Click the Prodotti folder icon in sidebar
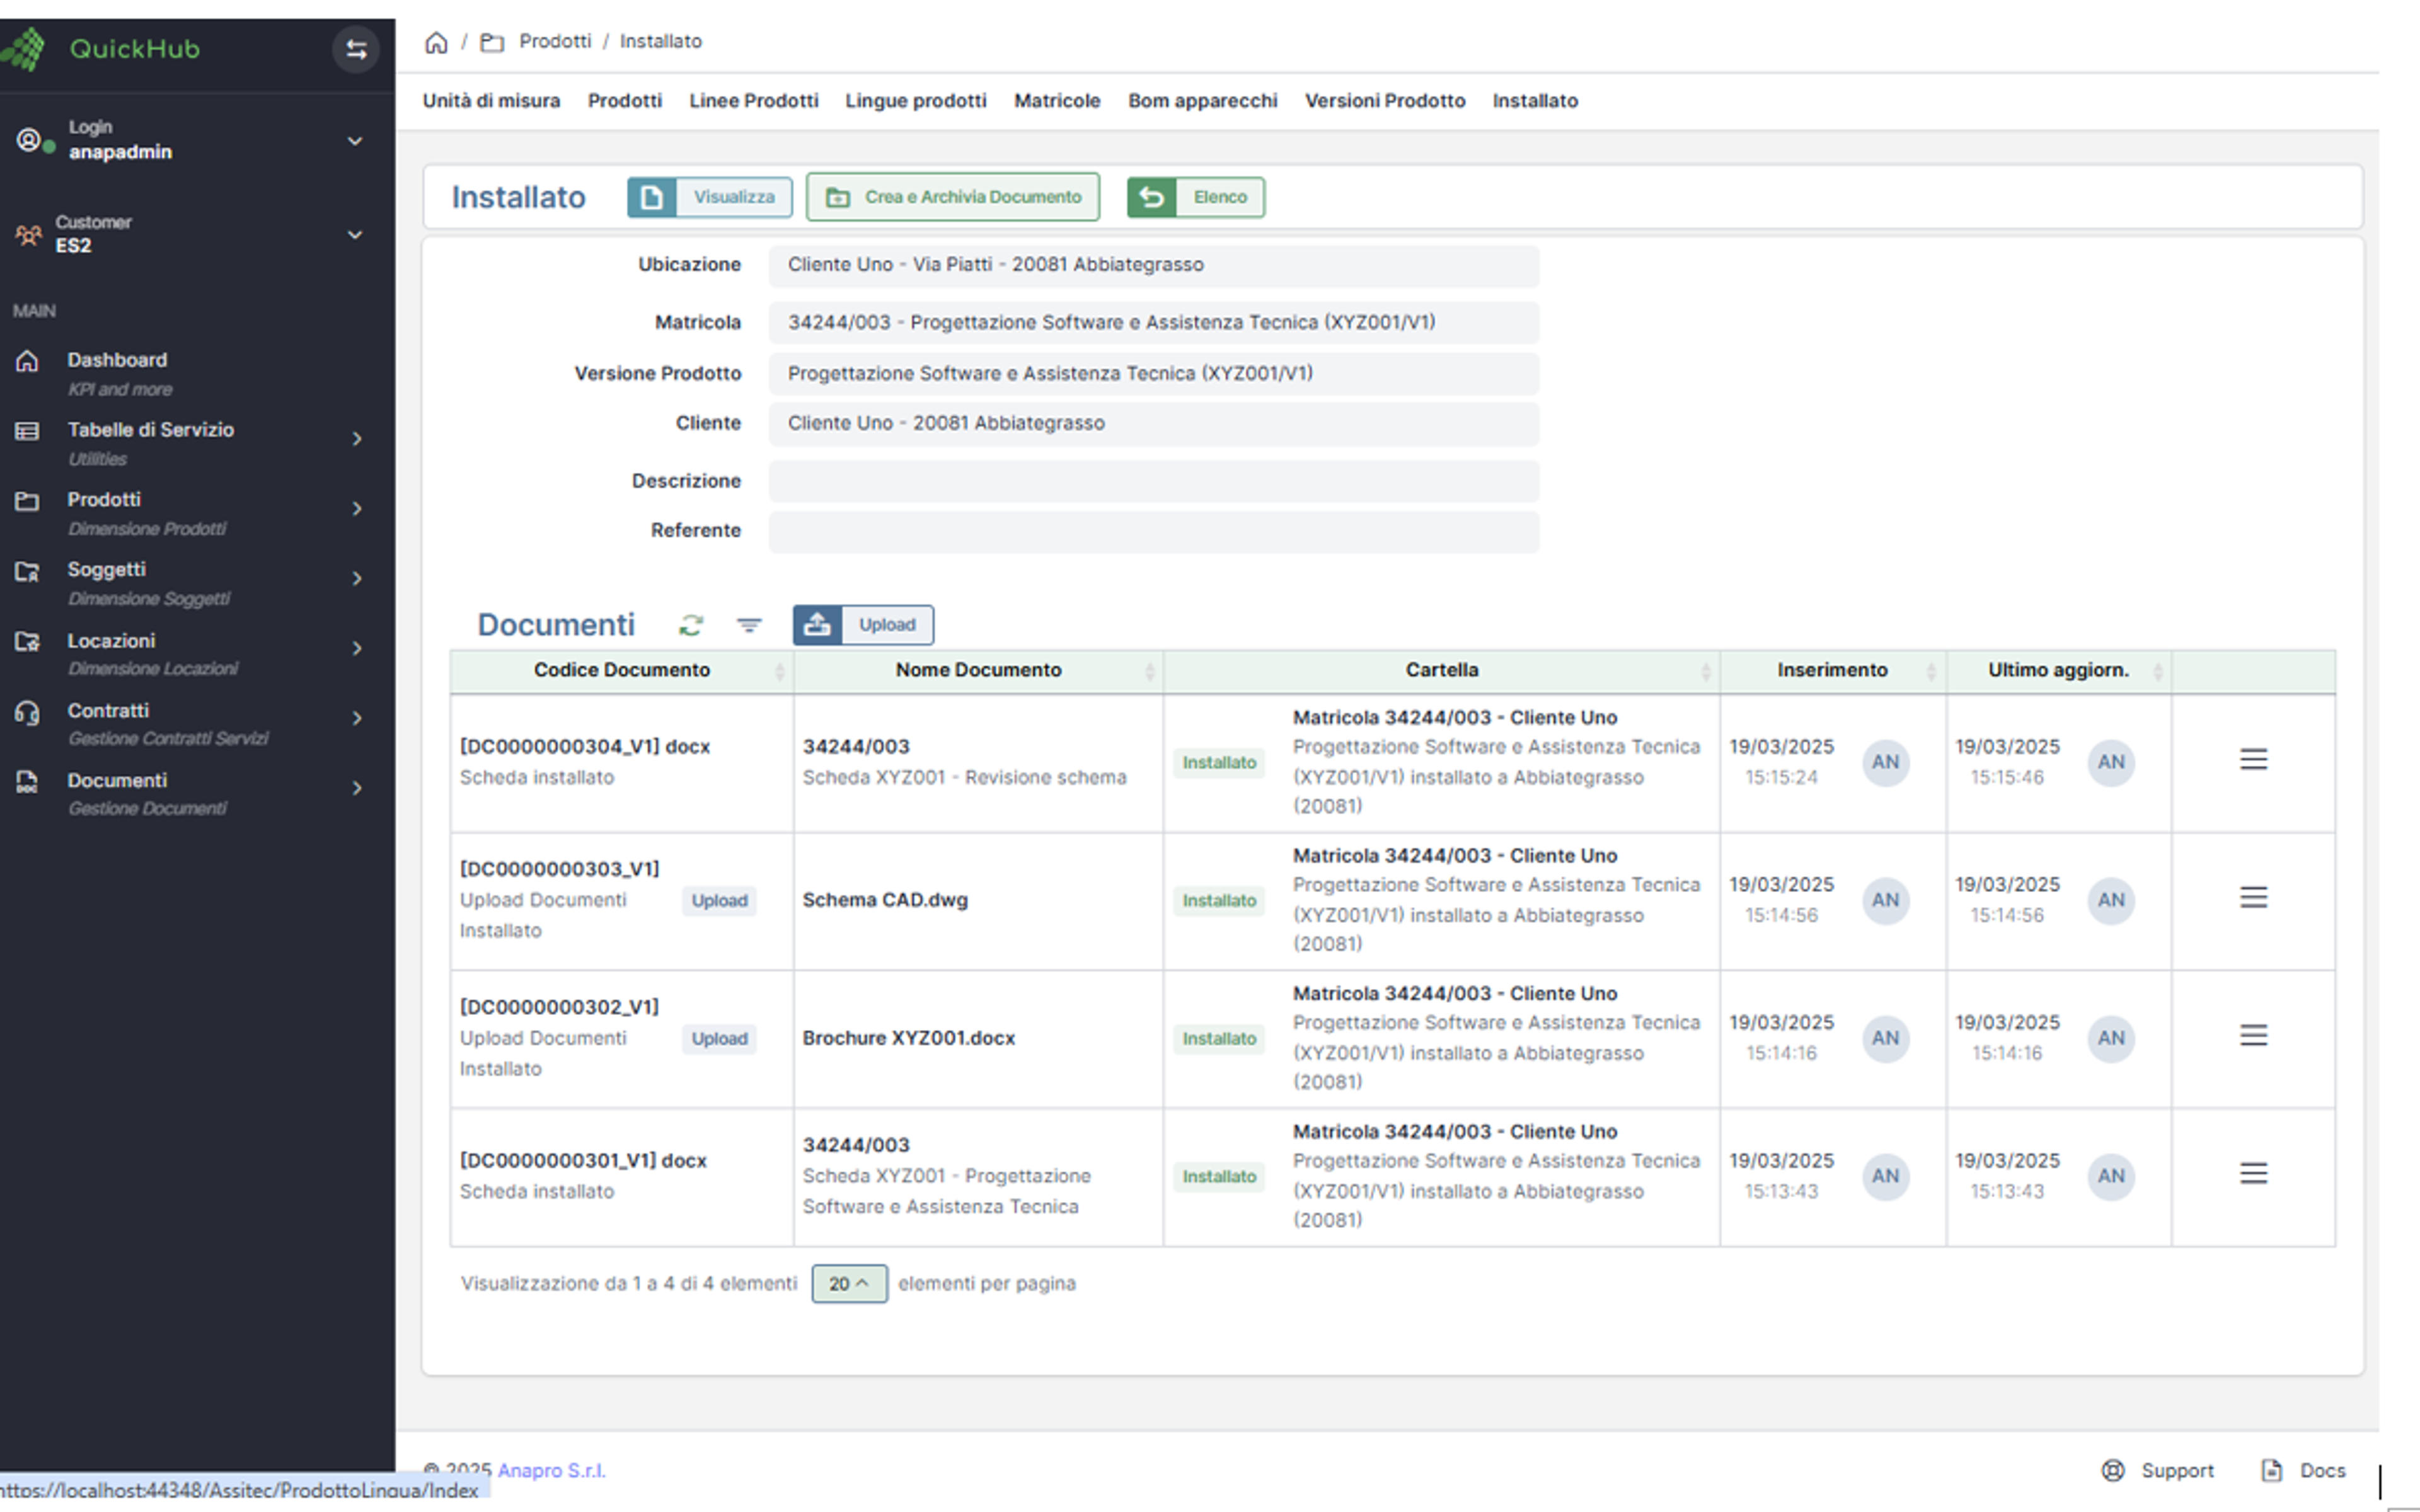 pos(27,501)
